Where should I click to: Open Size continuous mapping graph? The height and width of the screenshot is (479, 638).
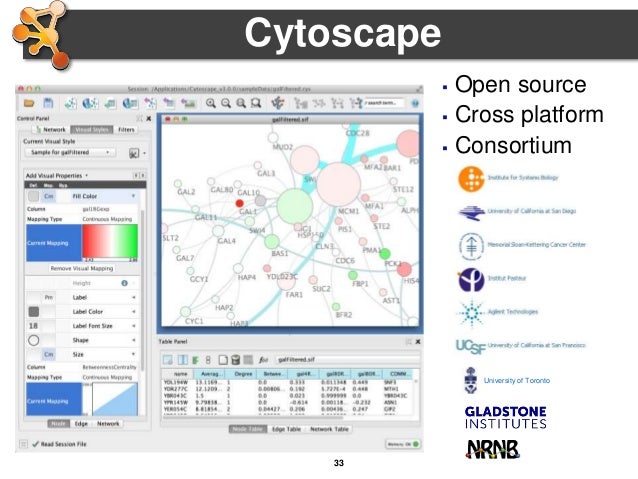click(115, 399)
